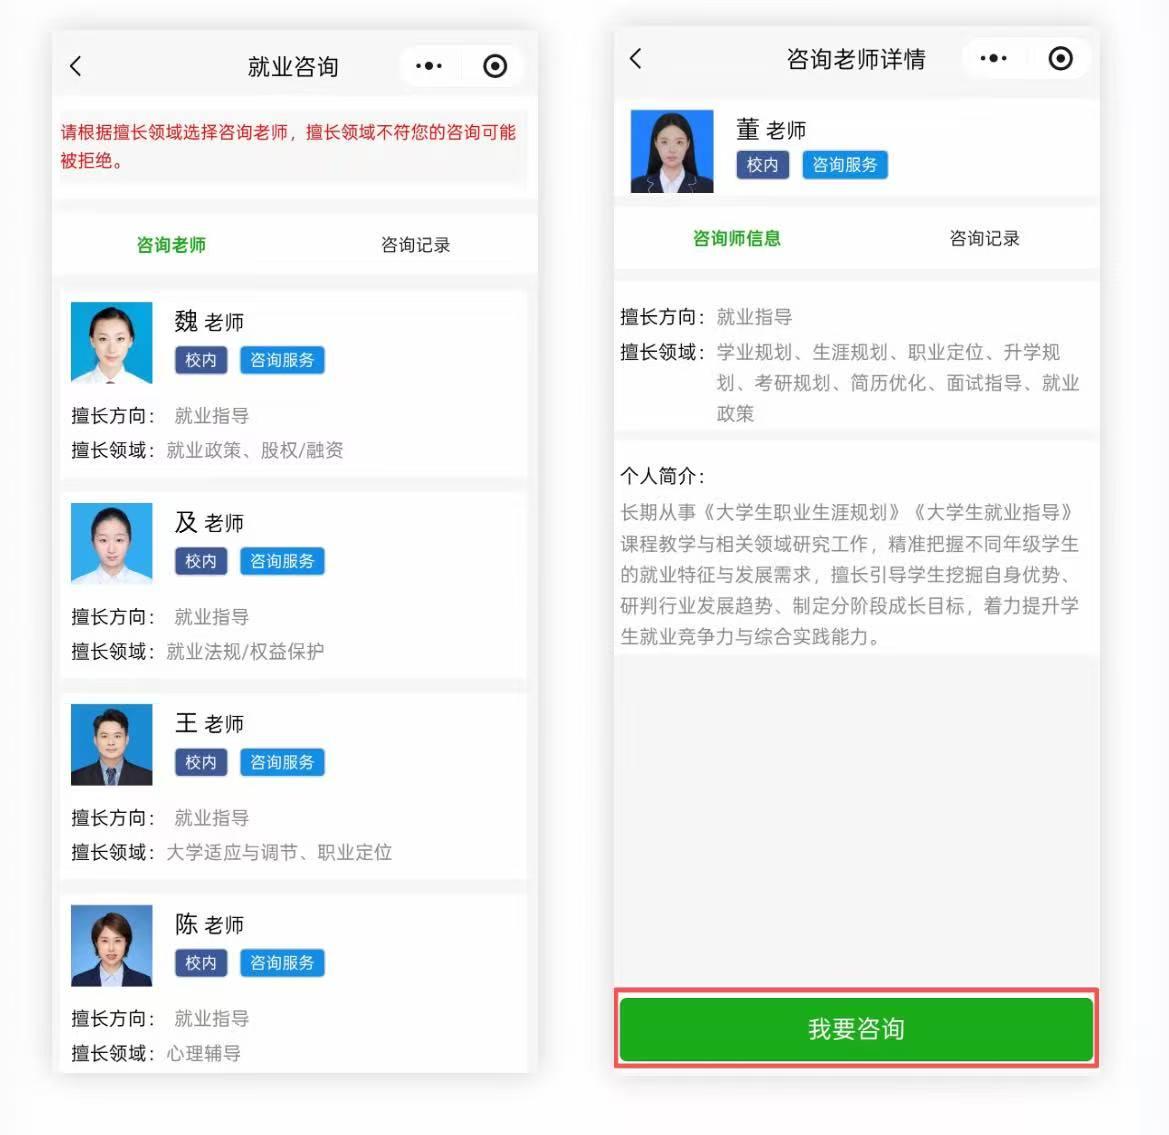Open the three-dot menu on 咨询老师详情 screen
Viewport: 1169px width, 1135px height.
pos(993,58)
